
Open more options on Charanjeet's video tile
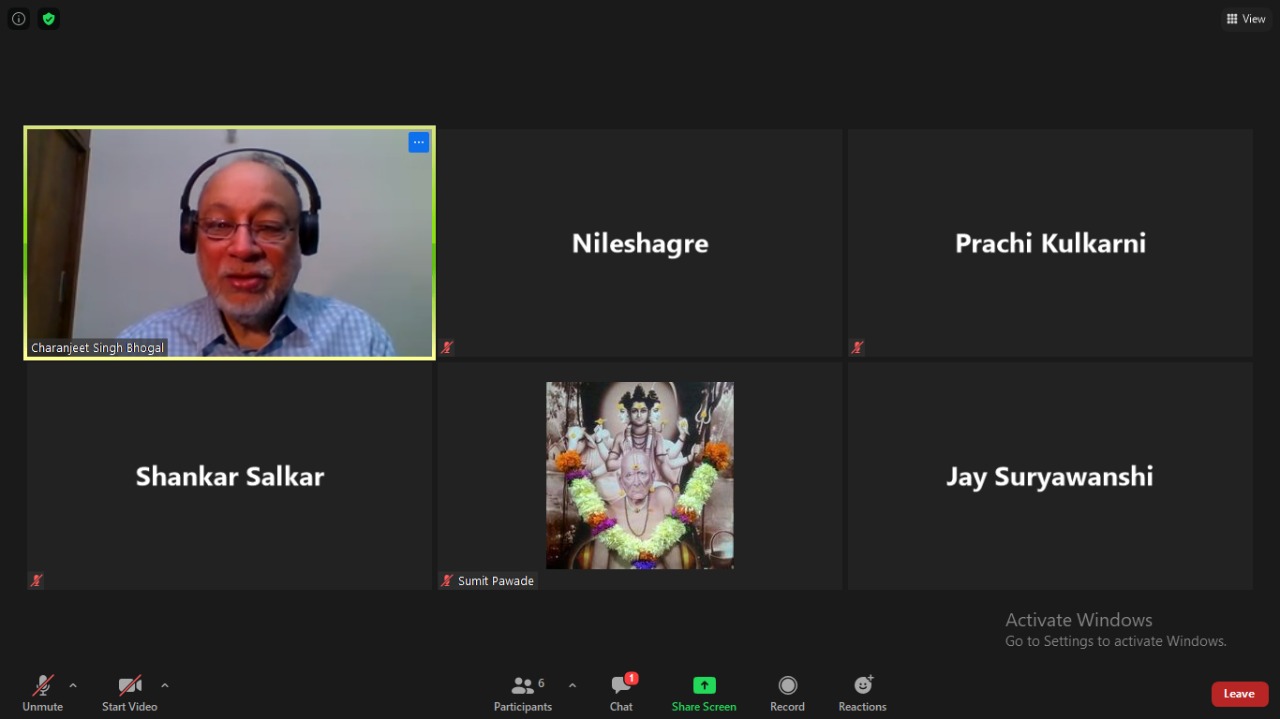click(x=419, y=142)
